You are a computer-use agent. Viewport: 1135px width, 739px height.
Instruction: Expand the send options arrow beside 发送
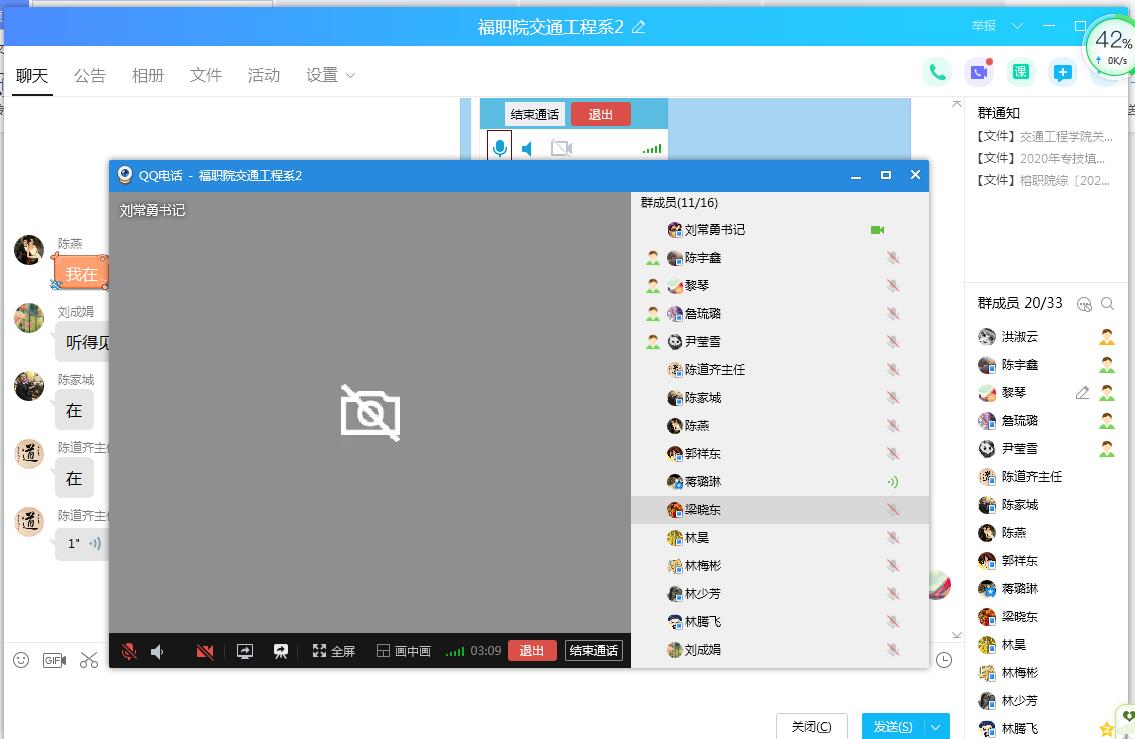[x=937, y=727]
